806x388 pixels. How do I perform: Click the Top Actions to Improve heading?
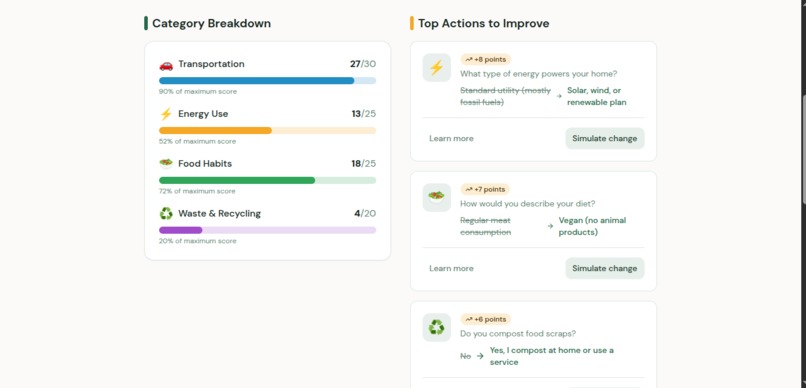484,24
